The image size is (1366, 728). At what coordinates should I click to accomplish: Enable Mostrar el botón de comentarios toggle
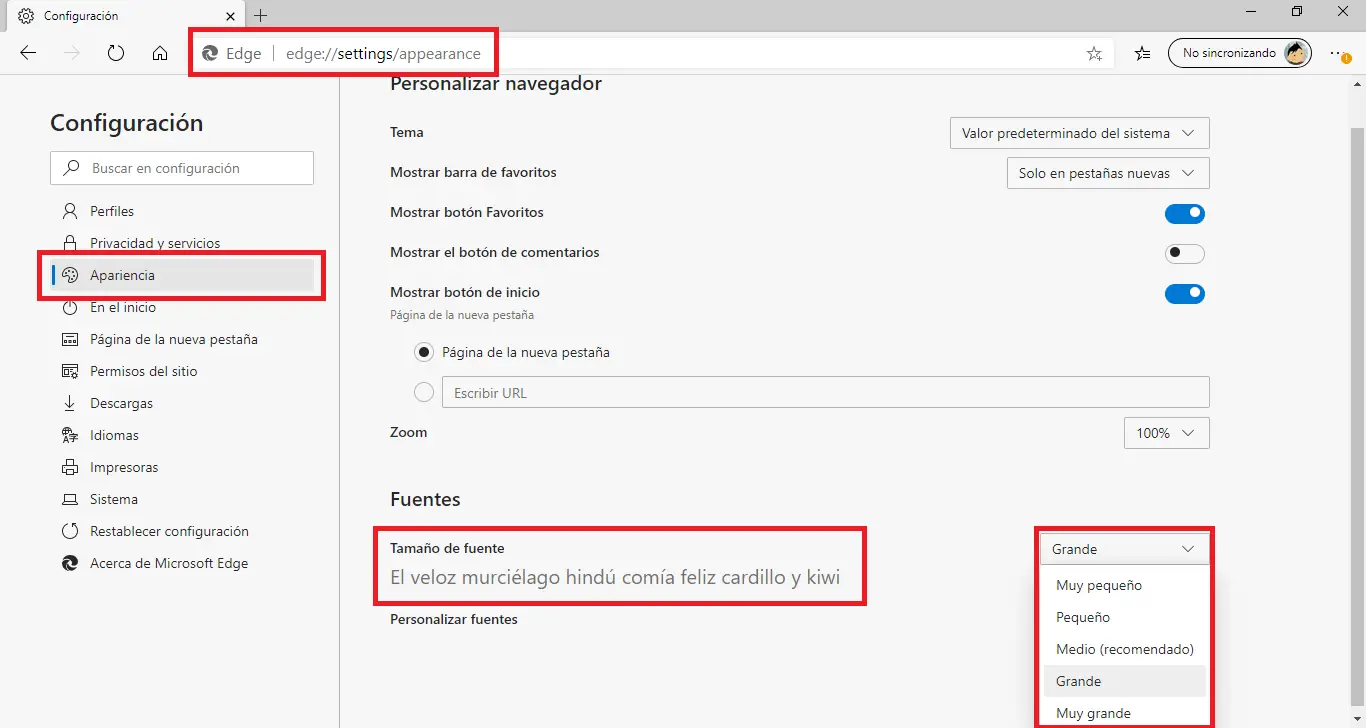coord(1184,254)
